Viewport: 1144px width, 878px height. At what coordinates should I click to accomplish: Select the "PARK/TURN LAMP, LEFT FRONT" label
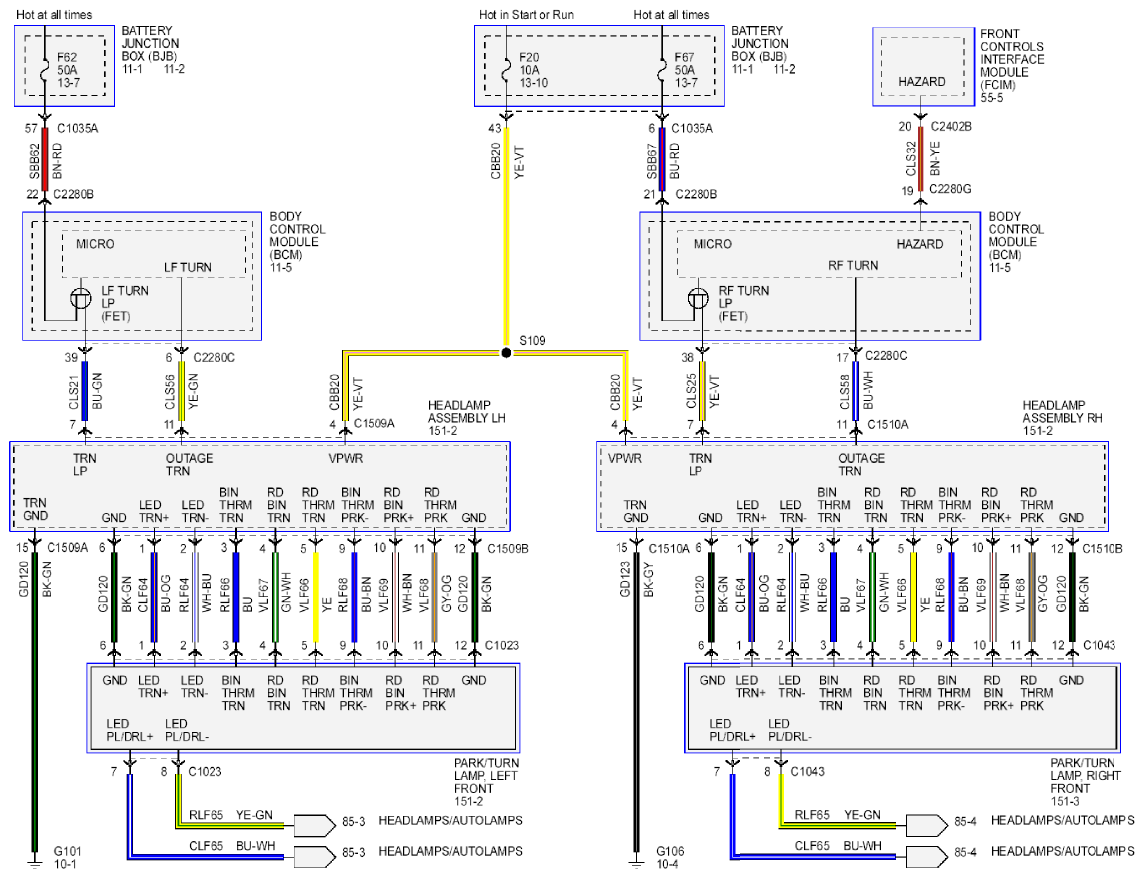[486, 776]
